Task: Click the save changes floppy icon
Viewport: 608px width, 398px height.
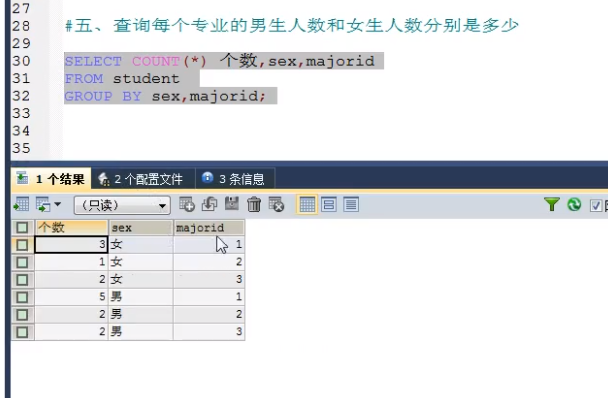Action: [x=232, y=204]
